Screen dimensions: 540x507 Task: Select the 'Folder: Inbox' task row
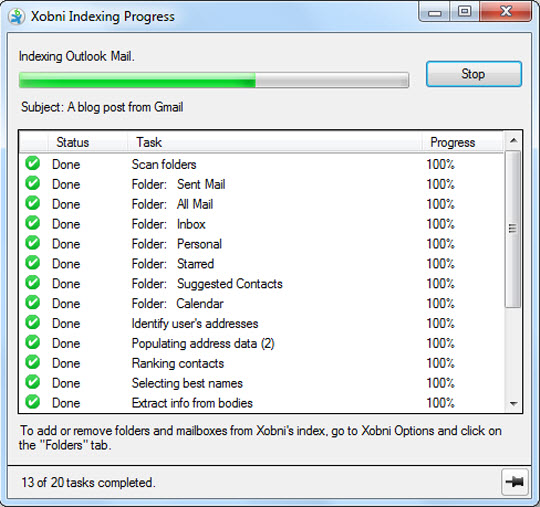click(x=262, y=224)
